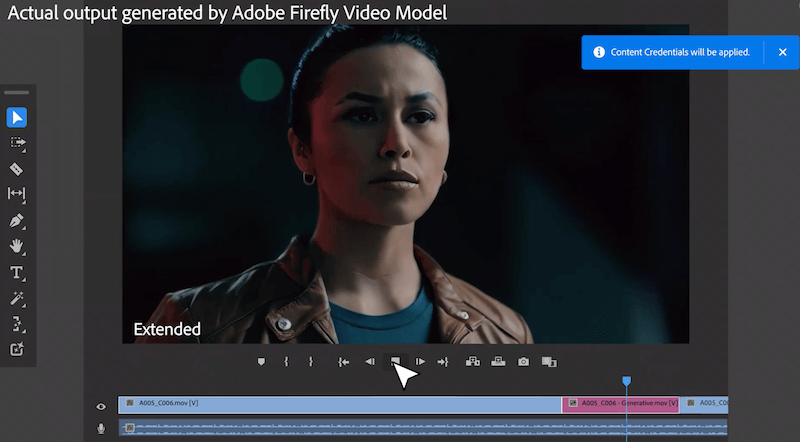
Task: Click the Mark In bracket button
Action: point(286,362)
